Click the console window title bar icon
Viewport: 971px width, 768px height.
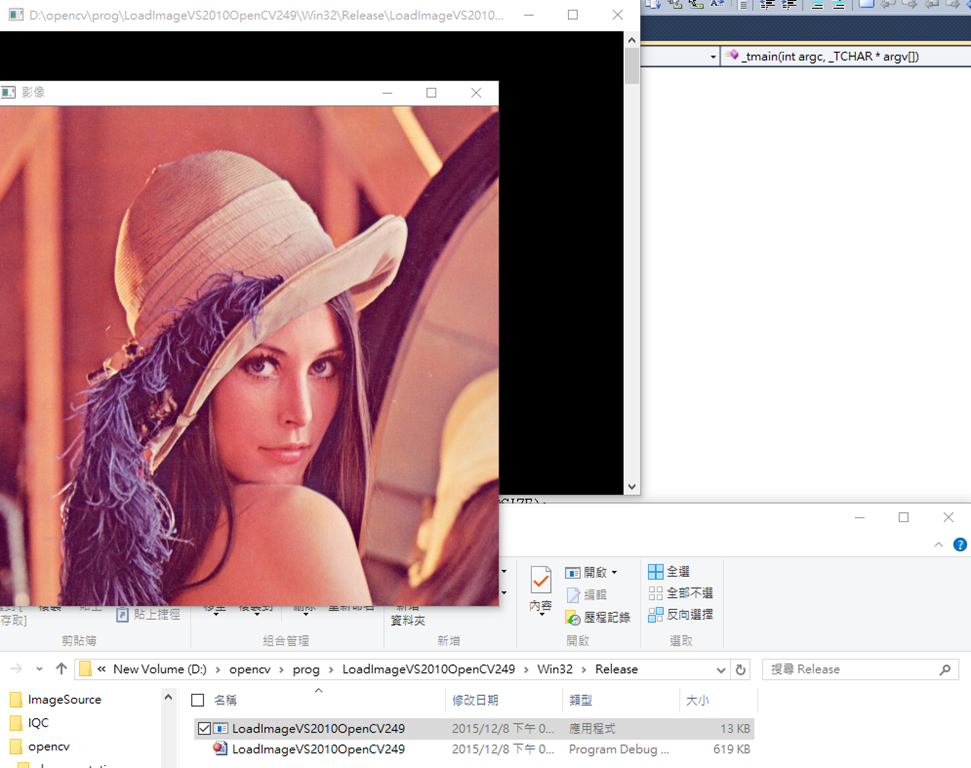point(16,15)
